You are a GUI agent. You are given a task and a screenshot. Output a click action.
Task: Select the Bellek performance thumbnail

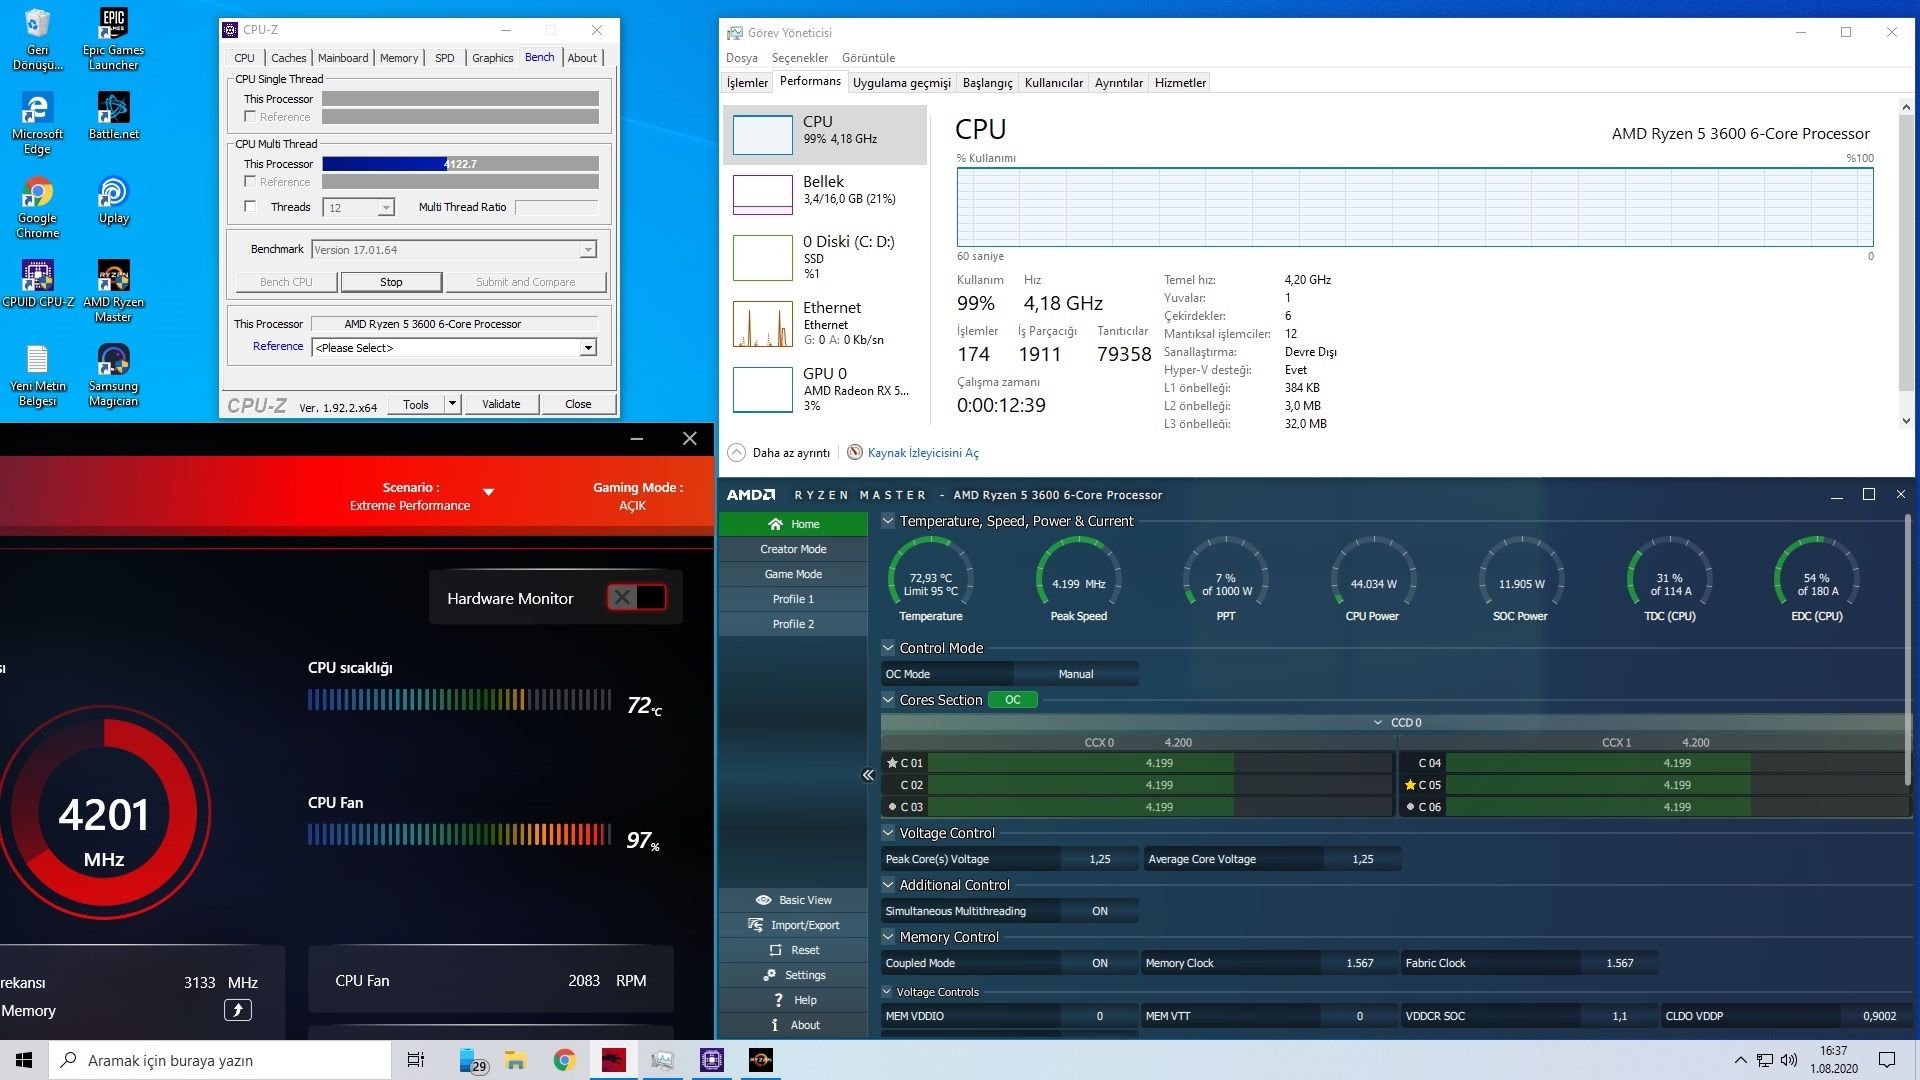[763, 194]
